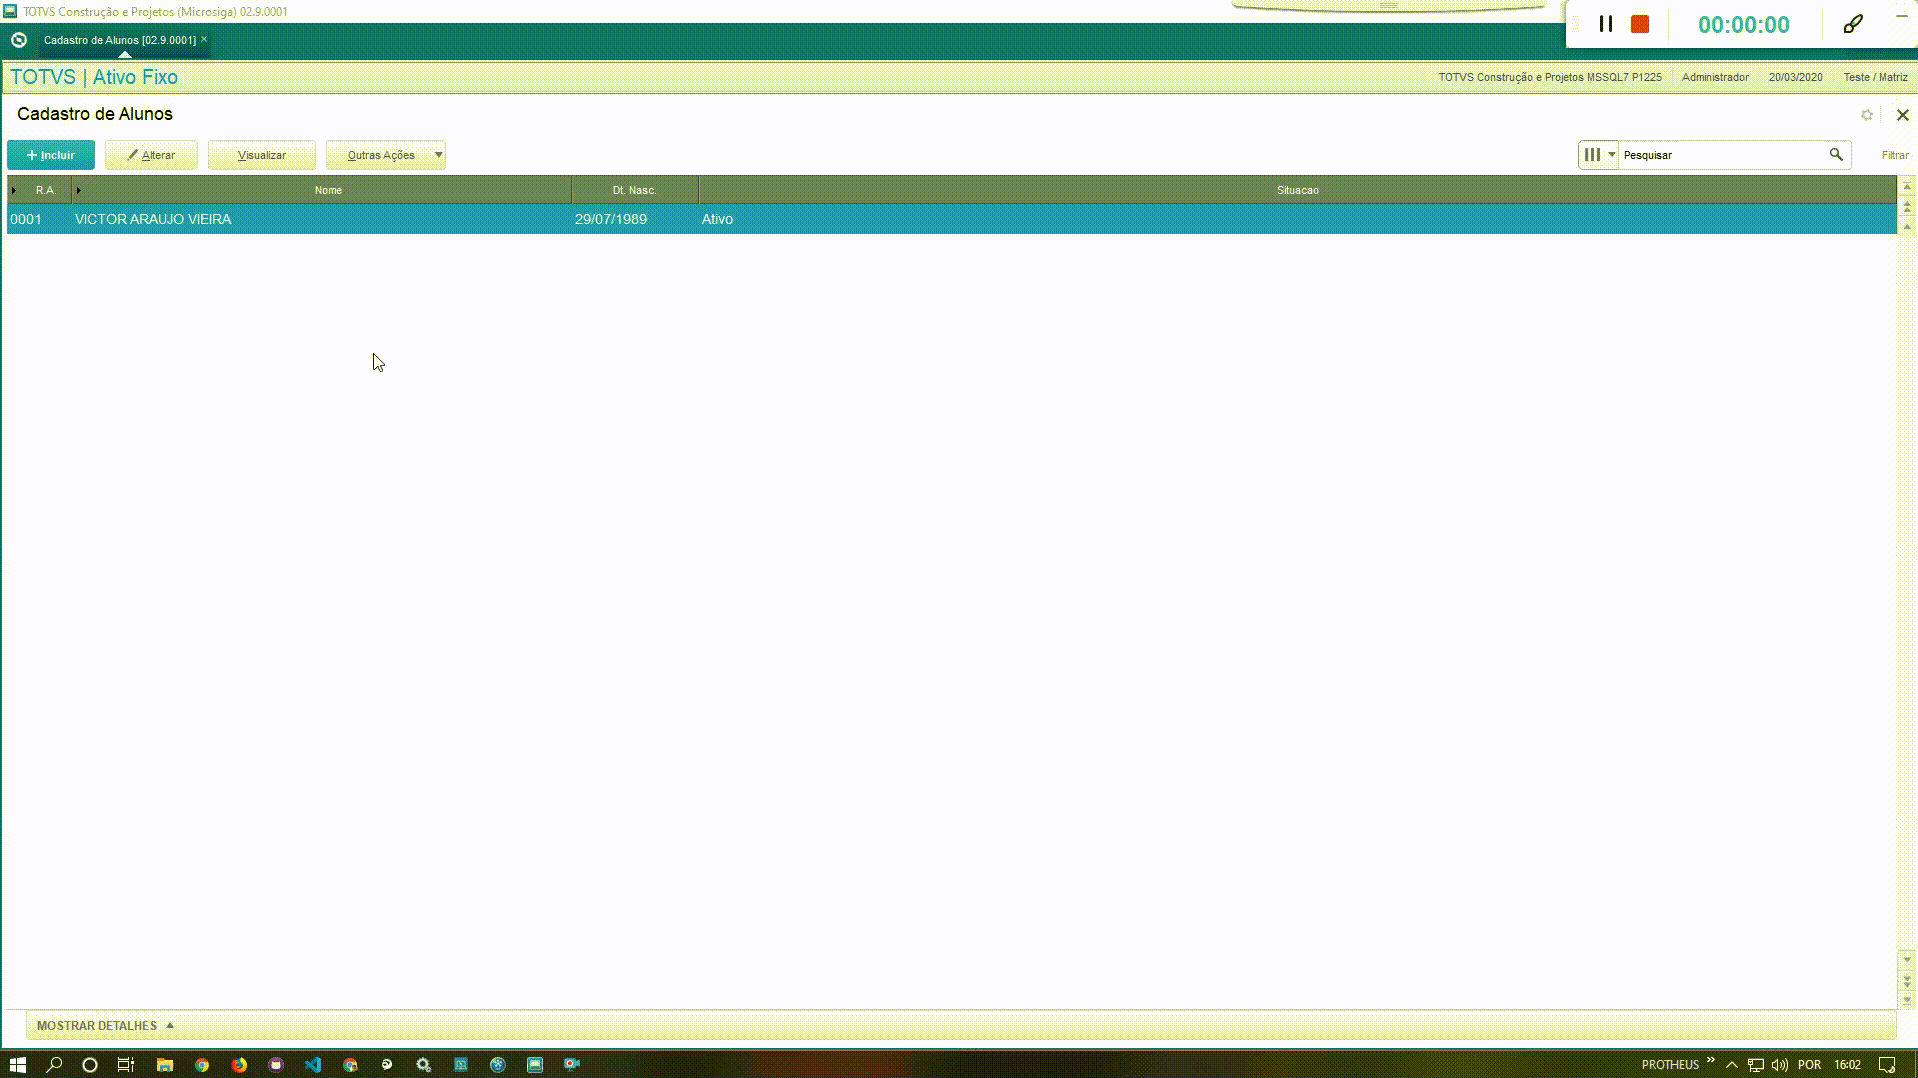Click the Visualizar button

262,155
